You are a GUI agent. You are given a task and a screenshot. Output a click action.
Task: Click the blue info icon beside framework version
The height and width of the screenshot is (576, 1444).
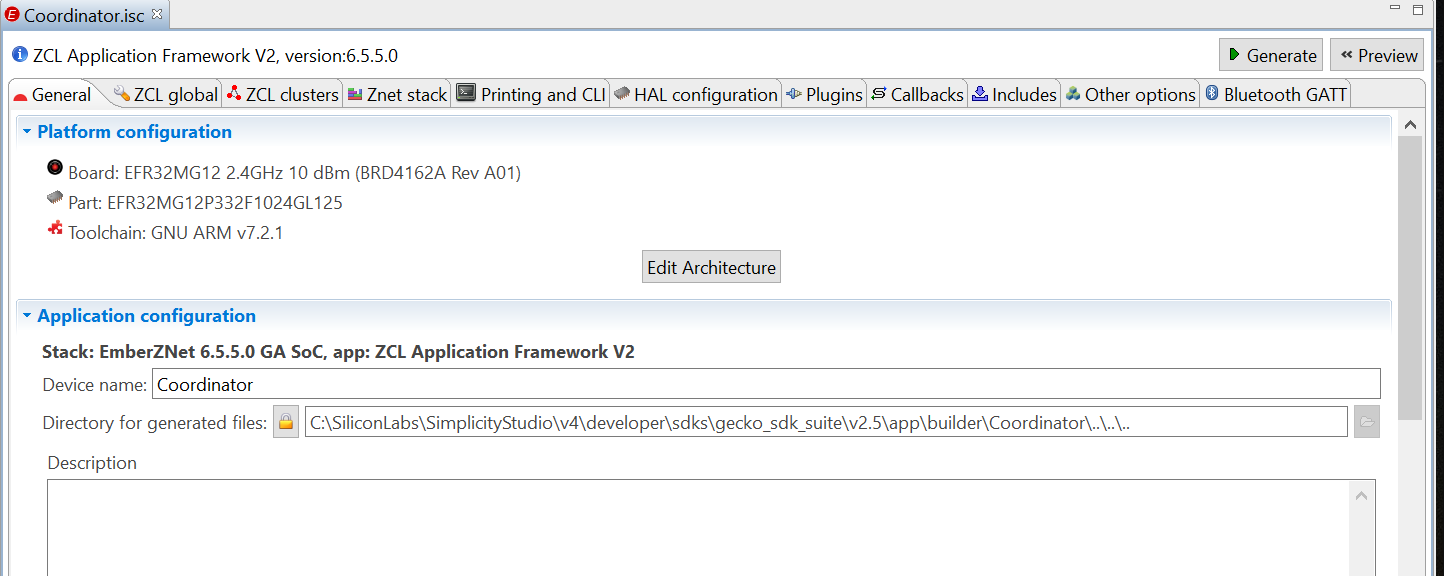[19, 54]
